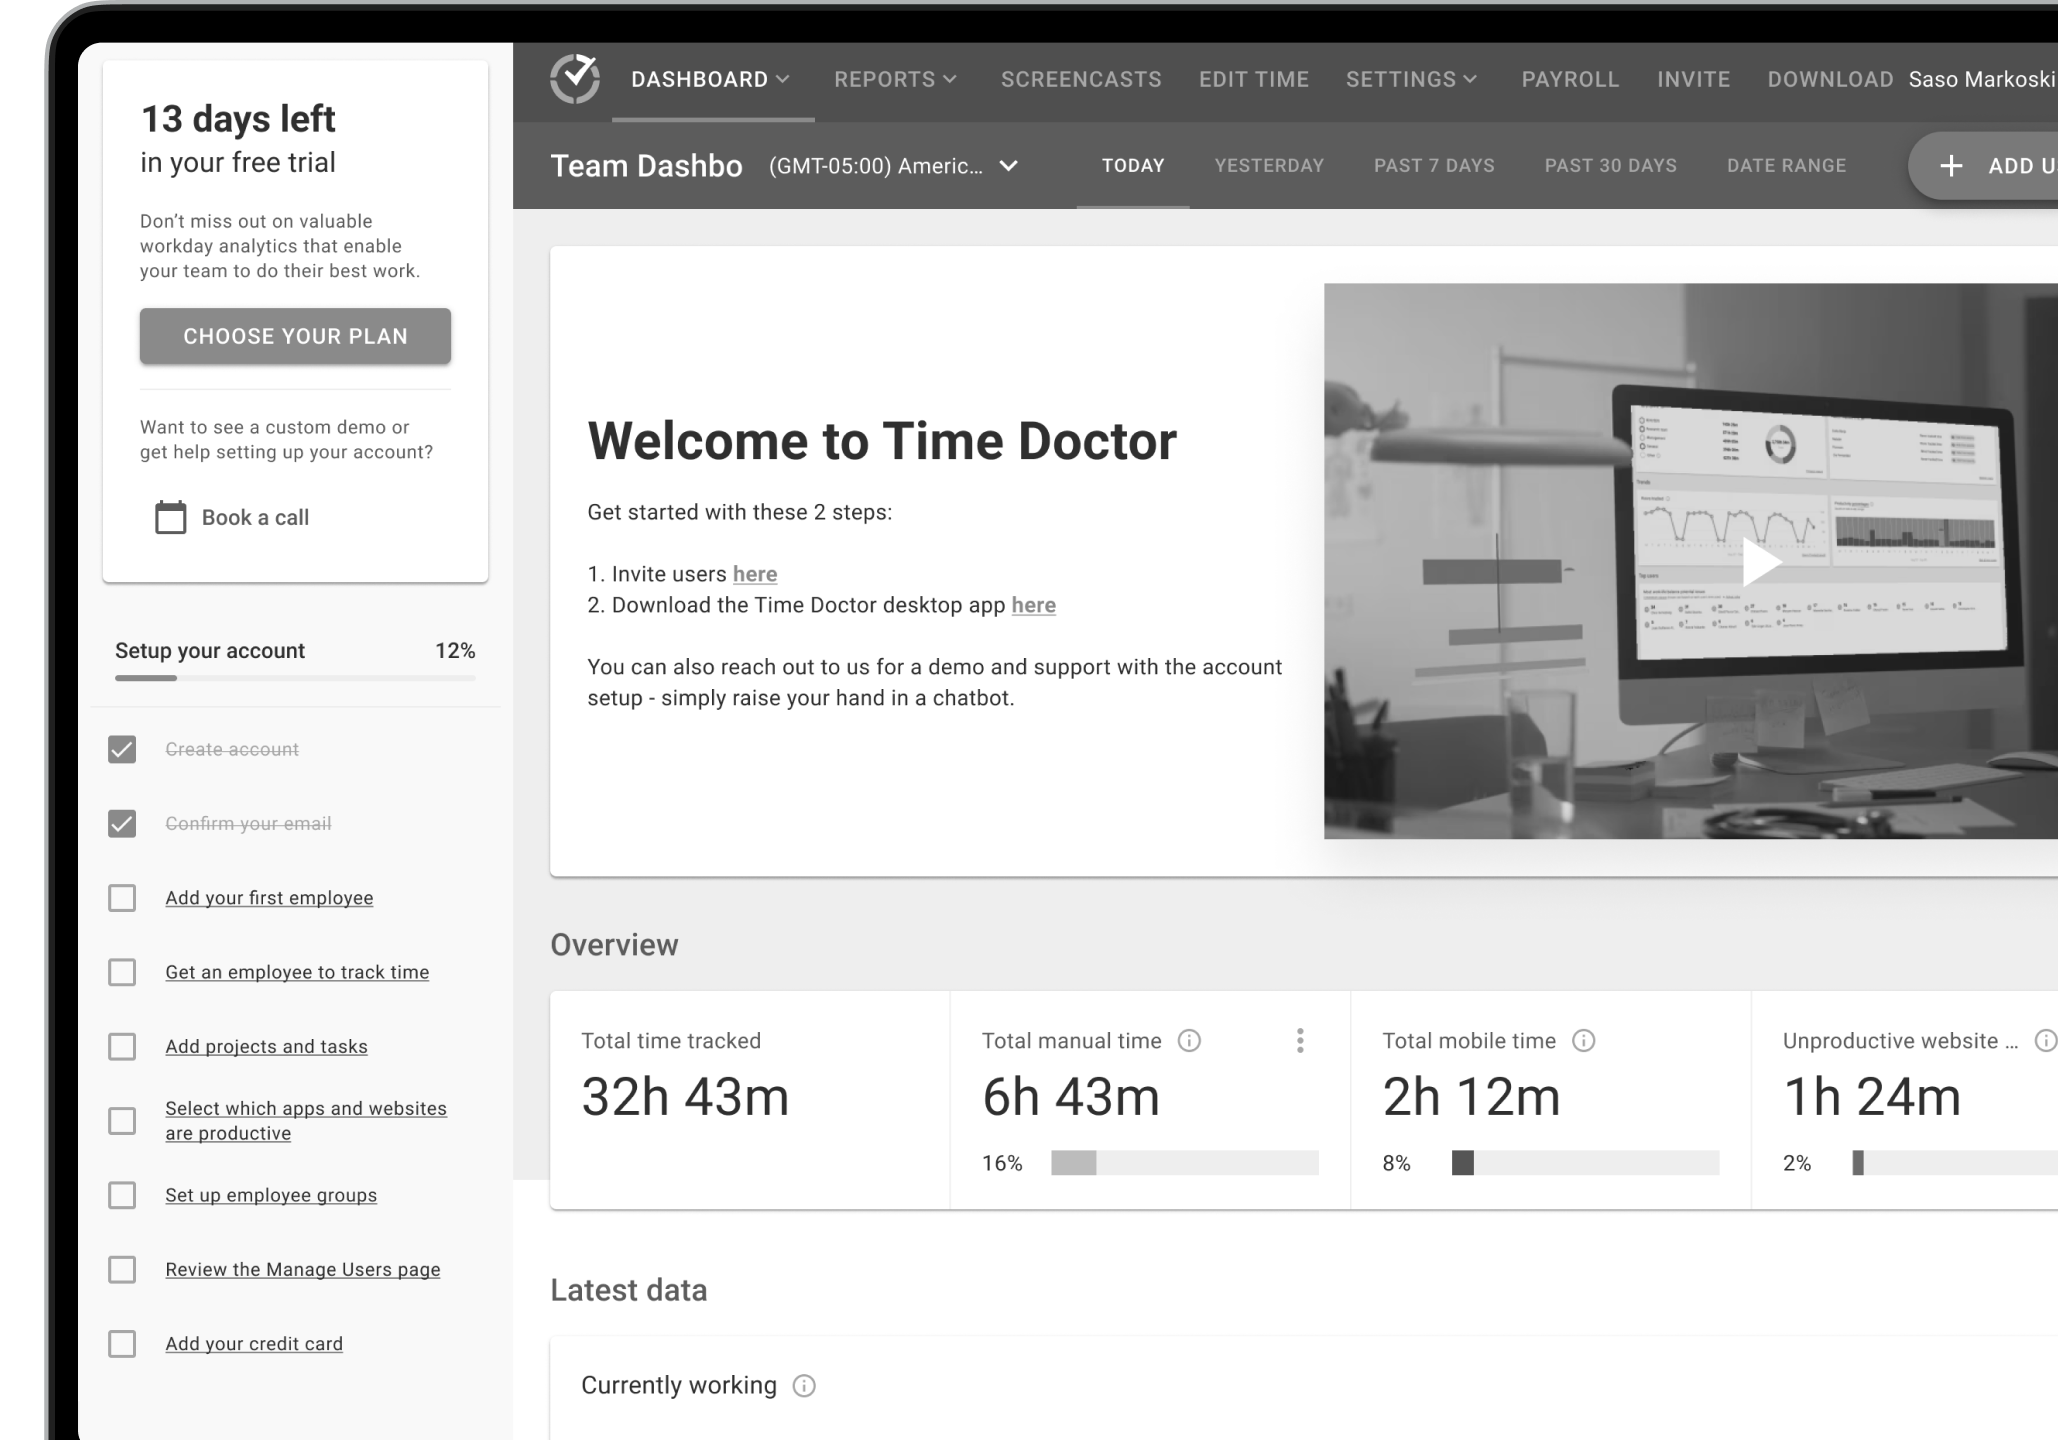
Task: Click the Download desktop app here link
Action: tap(1034, 605)
